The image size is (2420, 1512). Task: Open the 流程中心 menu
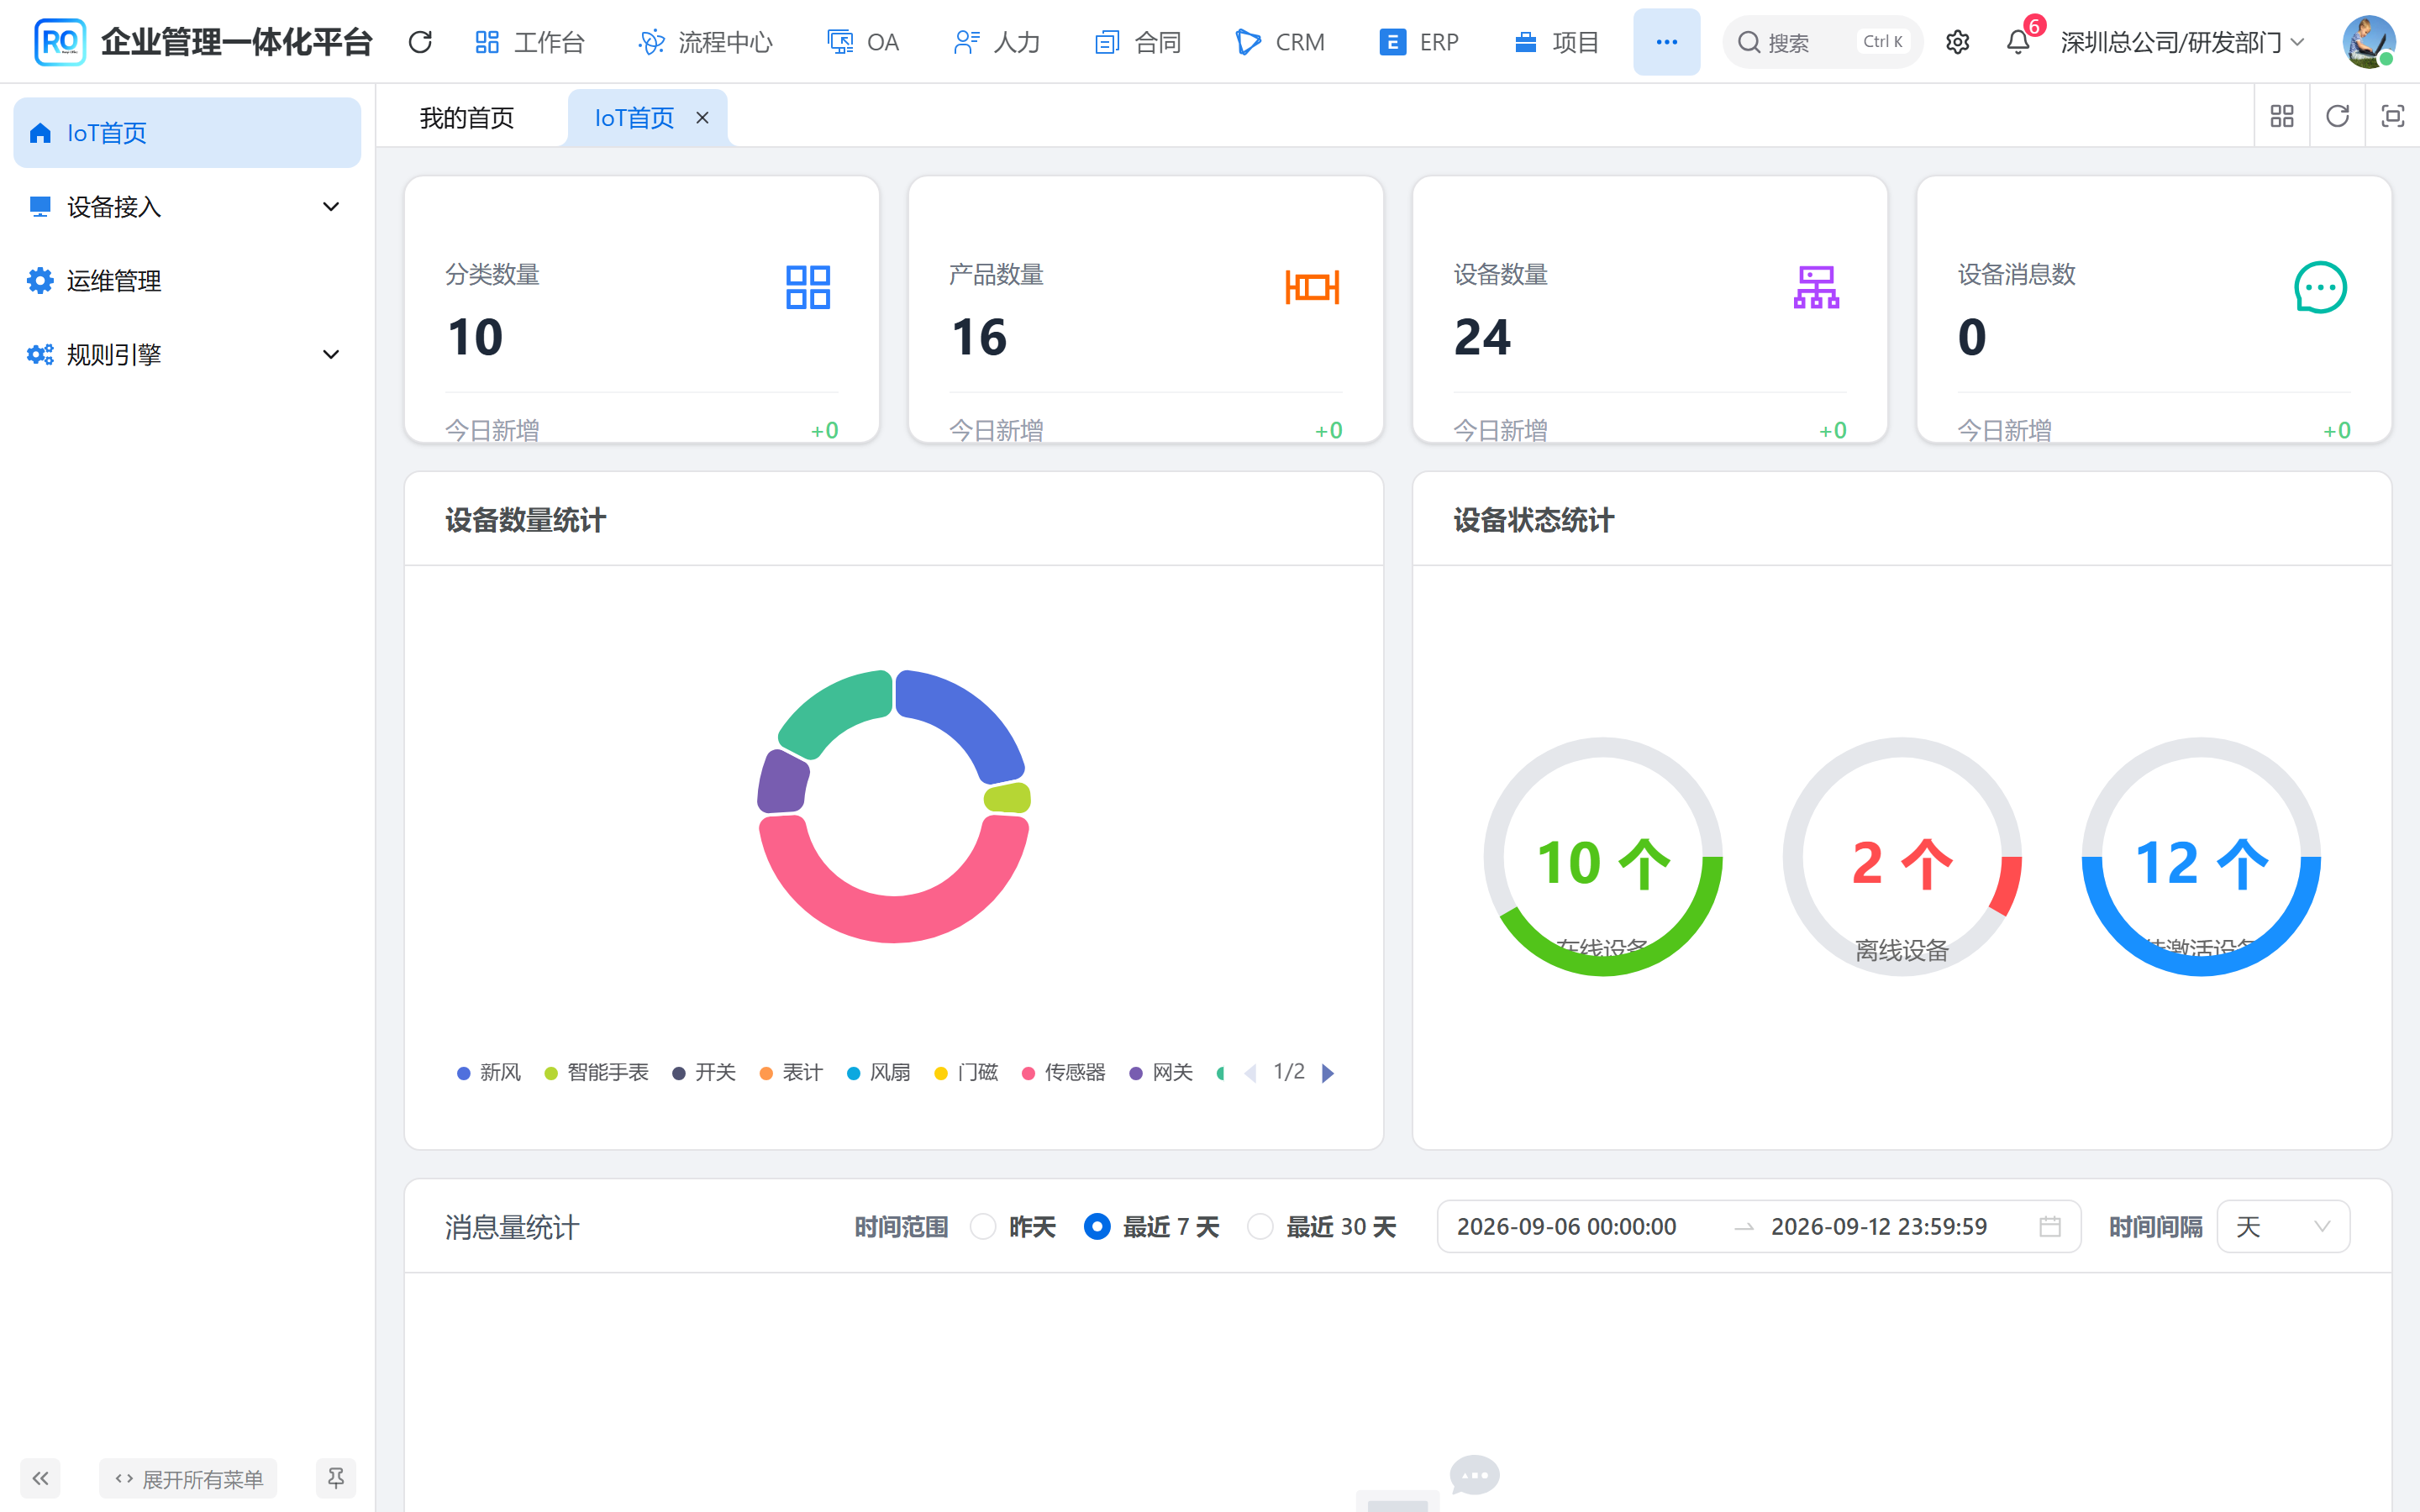(x=705, y=42)
